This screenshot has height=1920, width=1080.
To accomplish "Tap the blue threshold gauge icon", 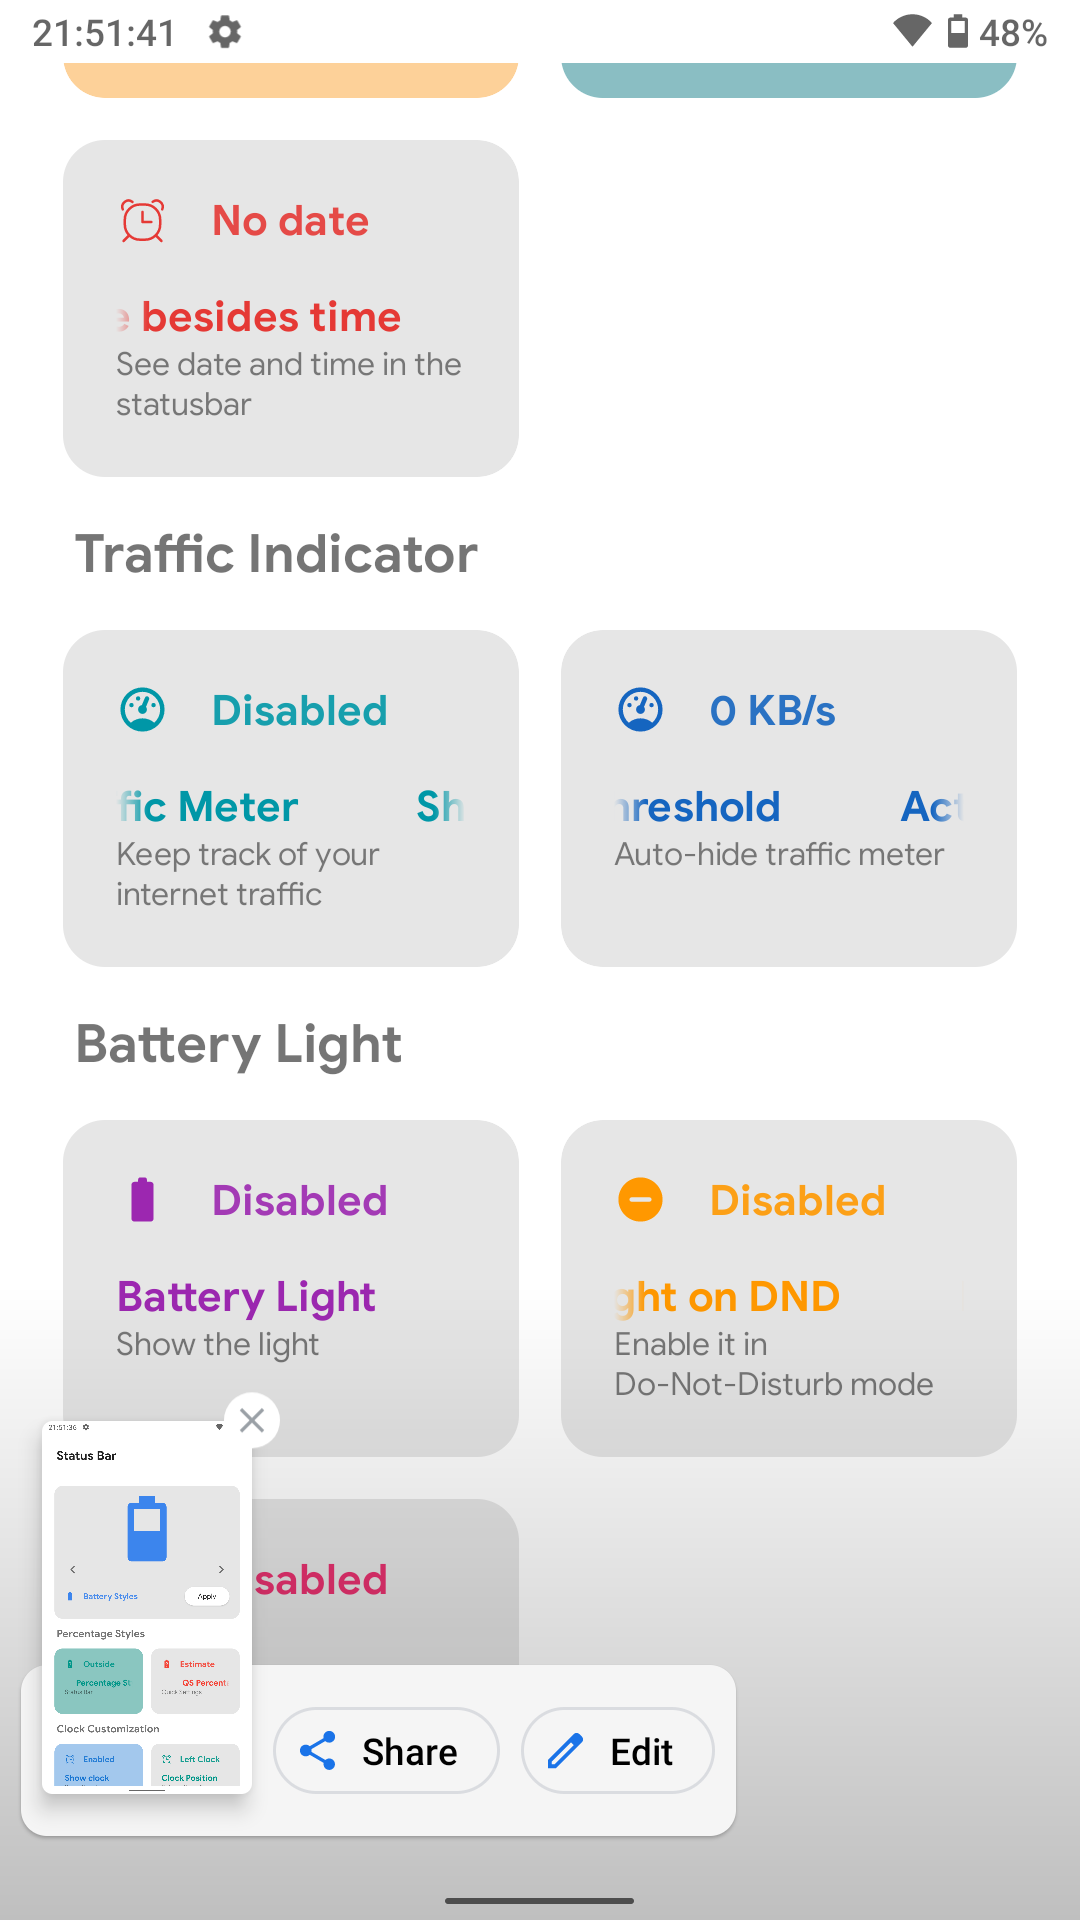I will click(640, 710).
